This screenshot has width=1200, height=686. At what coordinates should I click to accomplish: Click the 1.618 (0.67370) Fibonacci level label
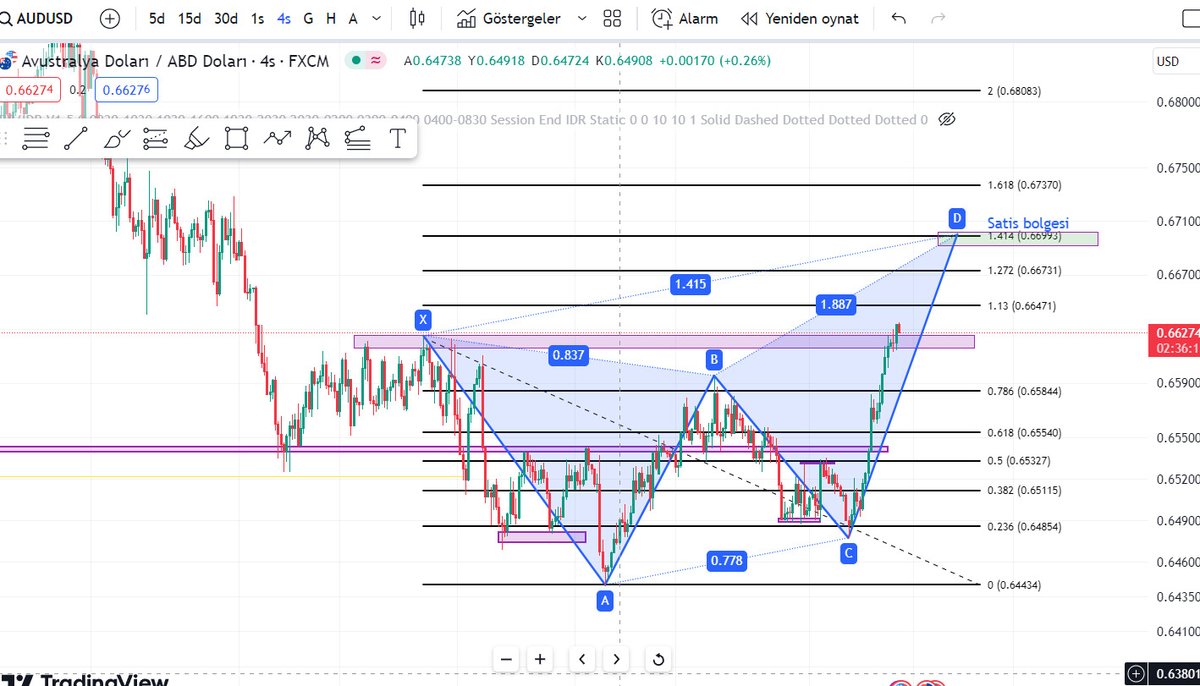(x=1024, y=186)
